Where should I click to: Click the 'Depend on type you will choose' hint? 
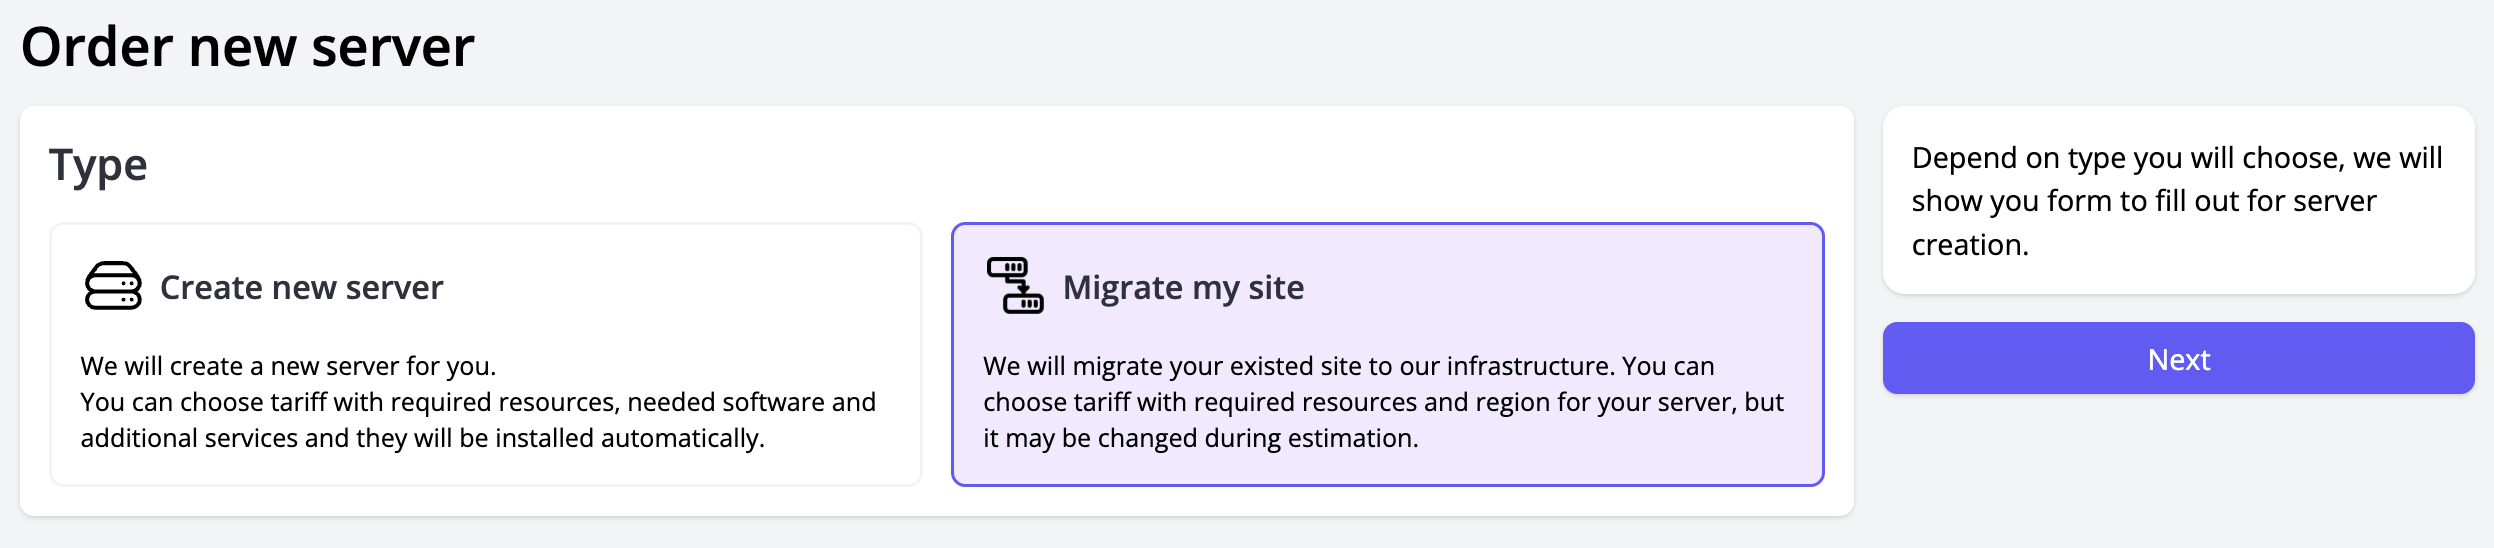tap(2176, 158)
